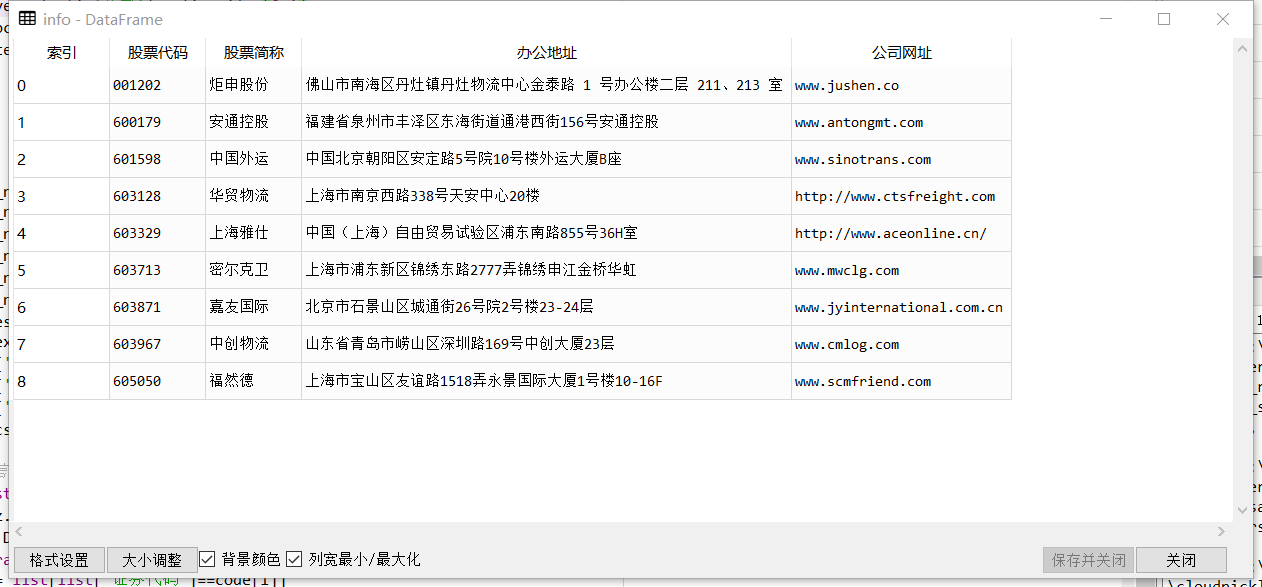Select the 中国外运 cell
The height and width of the screenshot is (587, 1262).
254,160
